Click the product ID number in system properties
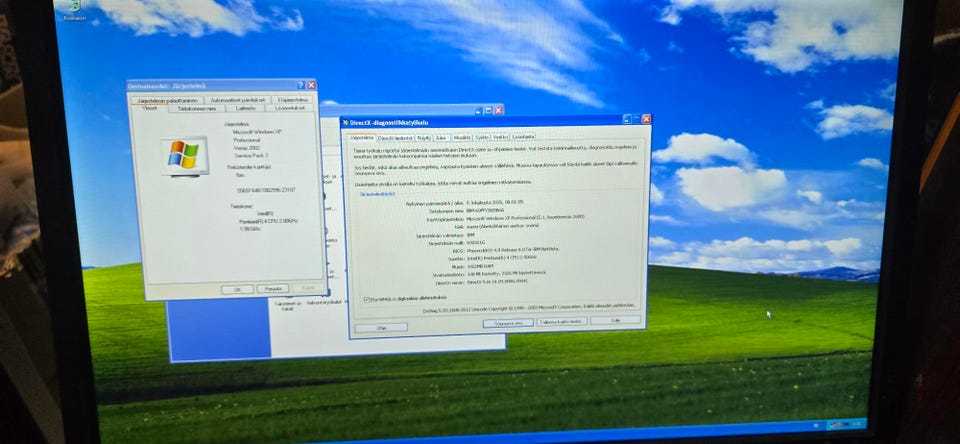 click(x=267, y=190)
